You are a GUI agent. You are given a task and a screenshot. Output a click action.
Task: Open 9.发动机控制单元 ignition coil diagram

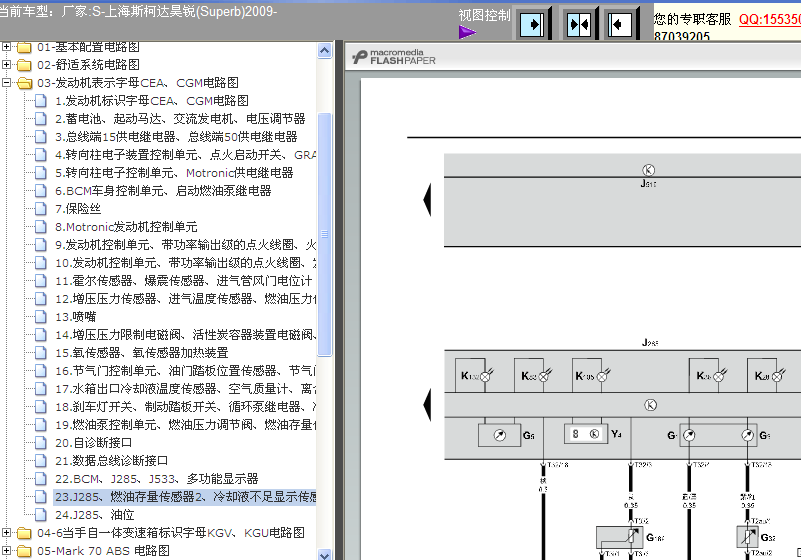[185, 244]
